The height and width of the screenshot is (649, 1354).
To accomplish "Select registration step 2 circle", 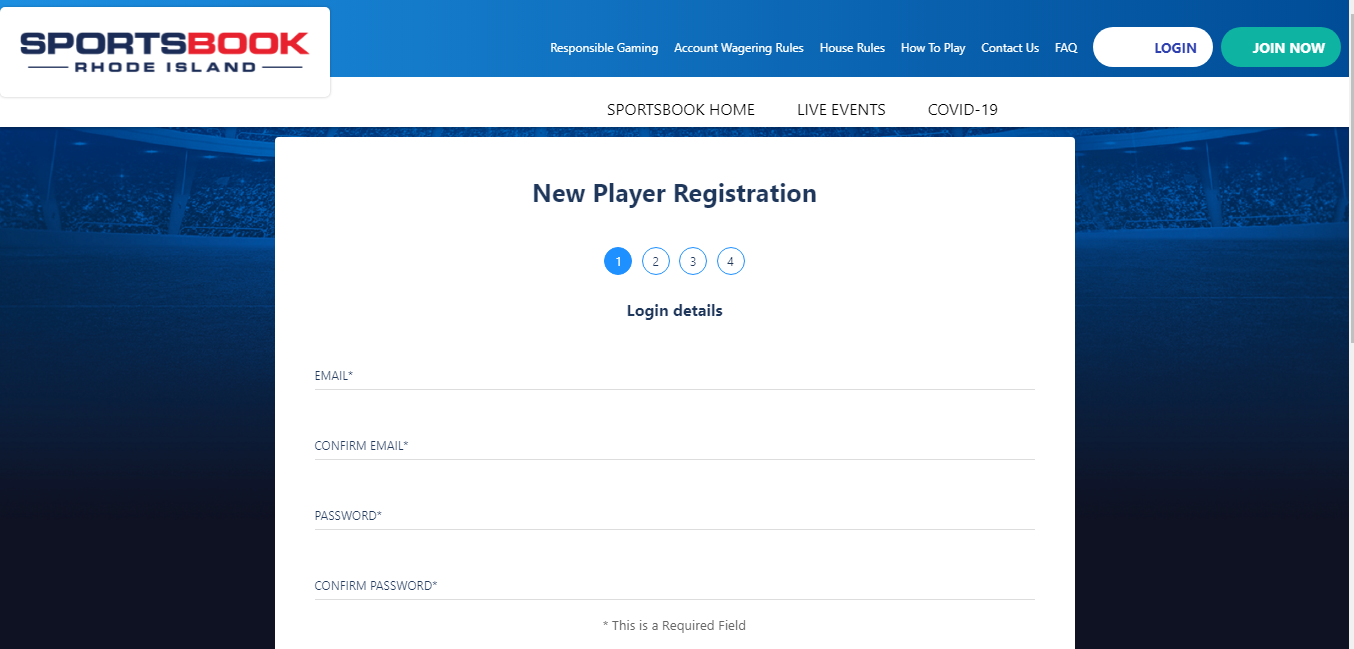I will 655,261.
